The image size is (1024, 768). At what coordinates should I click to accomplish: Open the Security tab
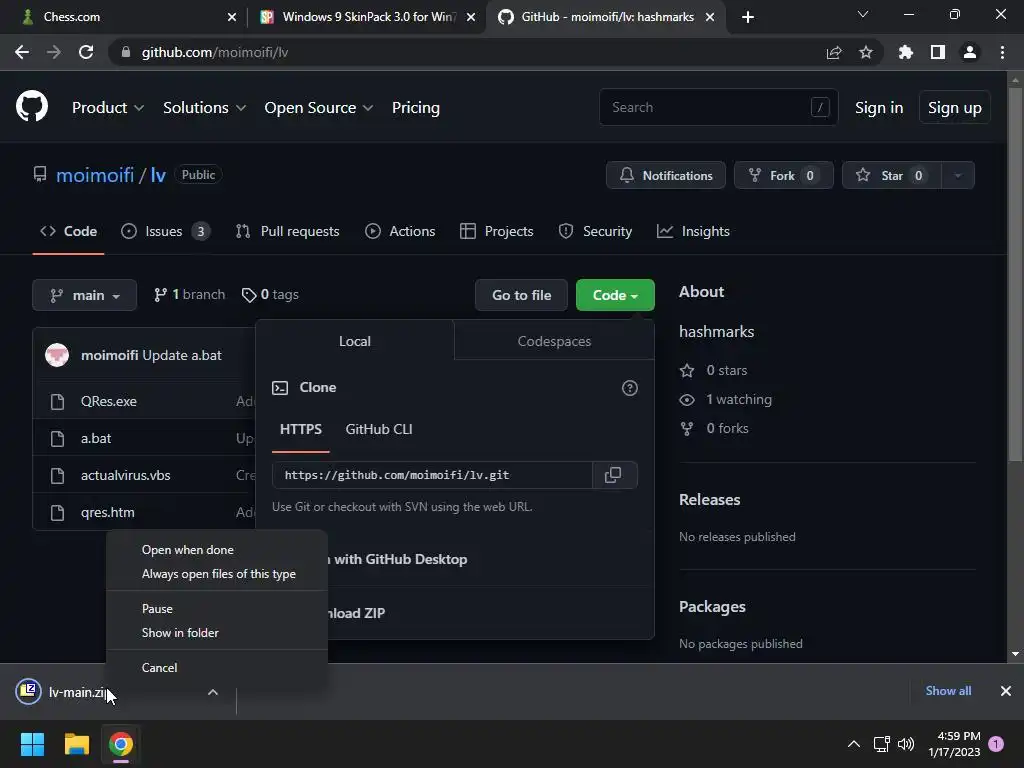tap(595, 231)
